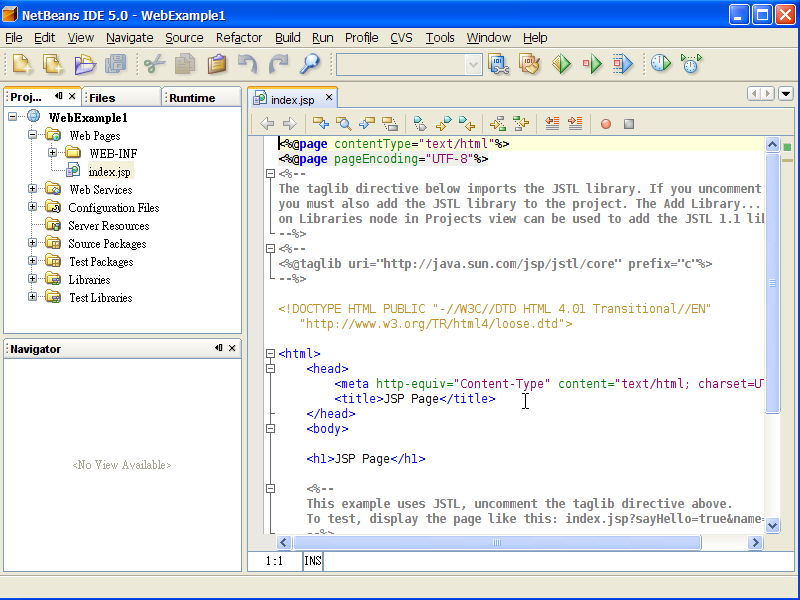Click the Build Main Project icon
Image resolution: width=800 pixels, height=600 pixels.
point(498,64)
